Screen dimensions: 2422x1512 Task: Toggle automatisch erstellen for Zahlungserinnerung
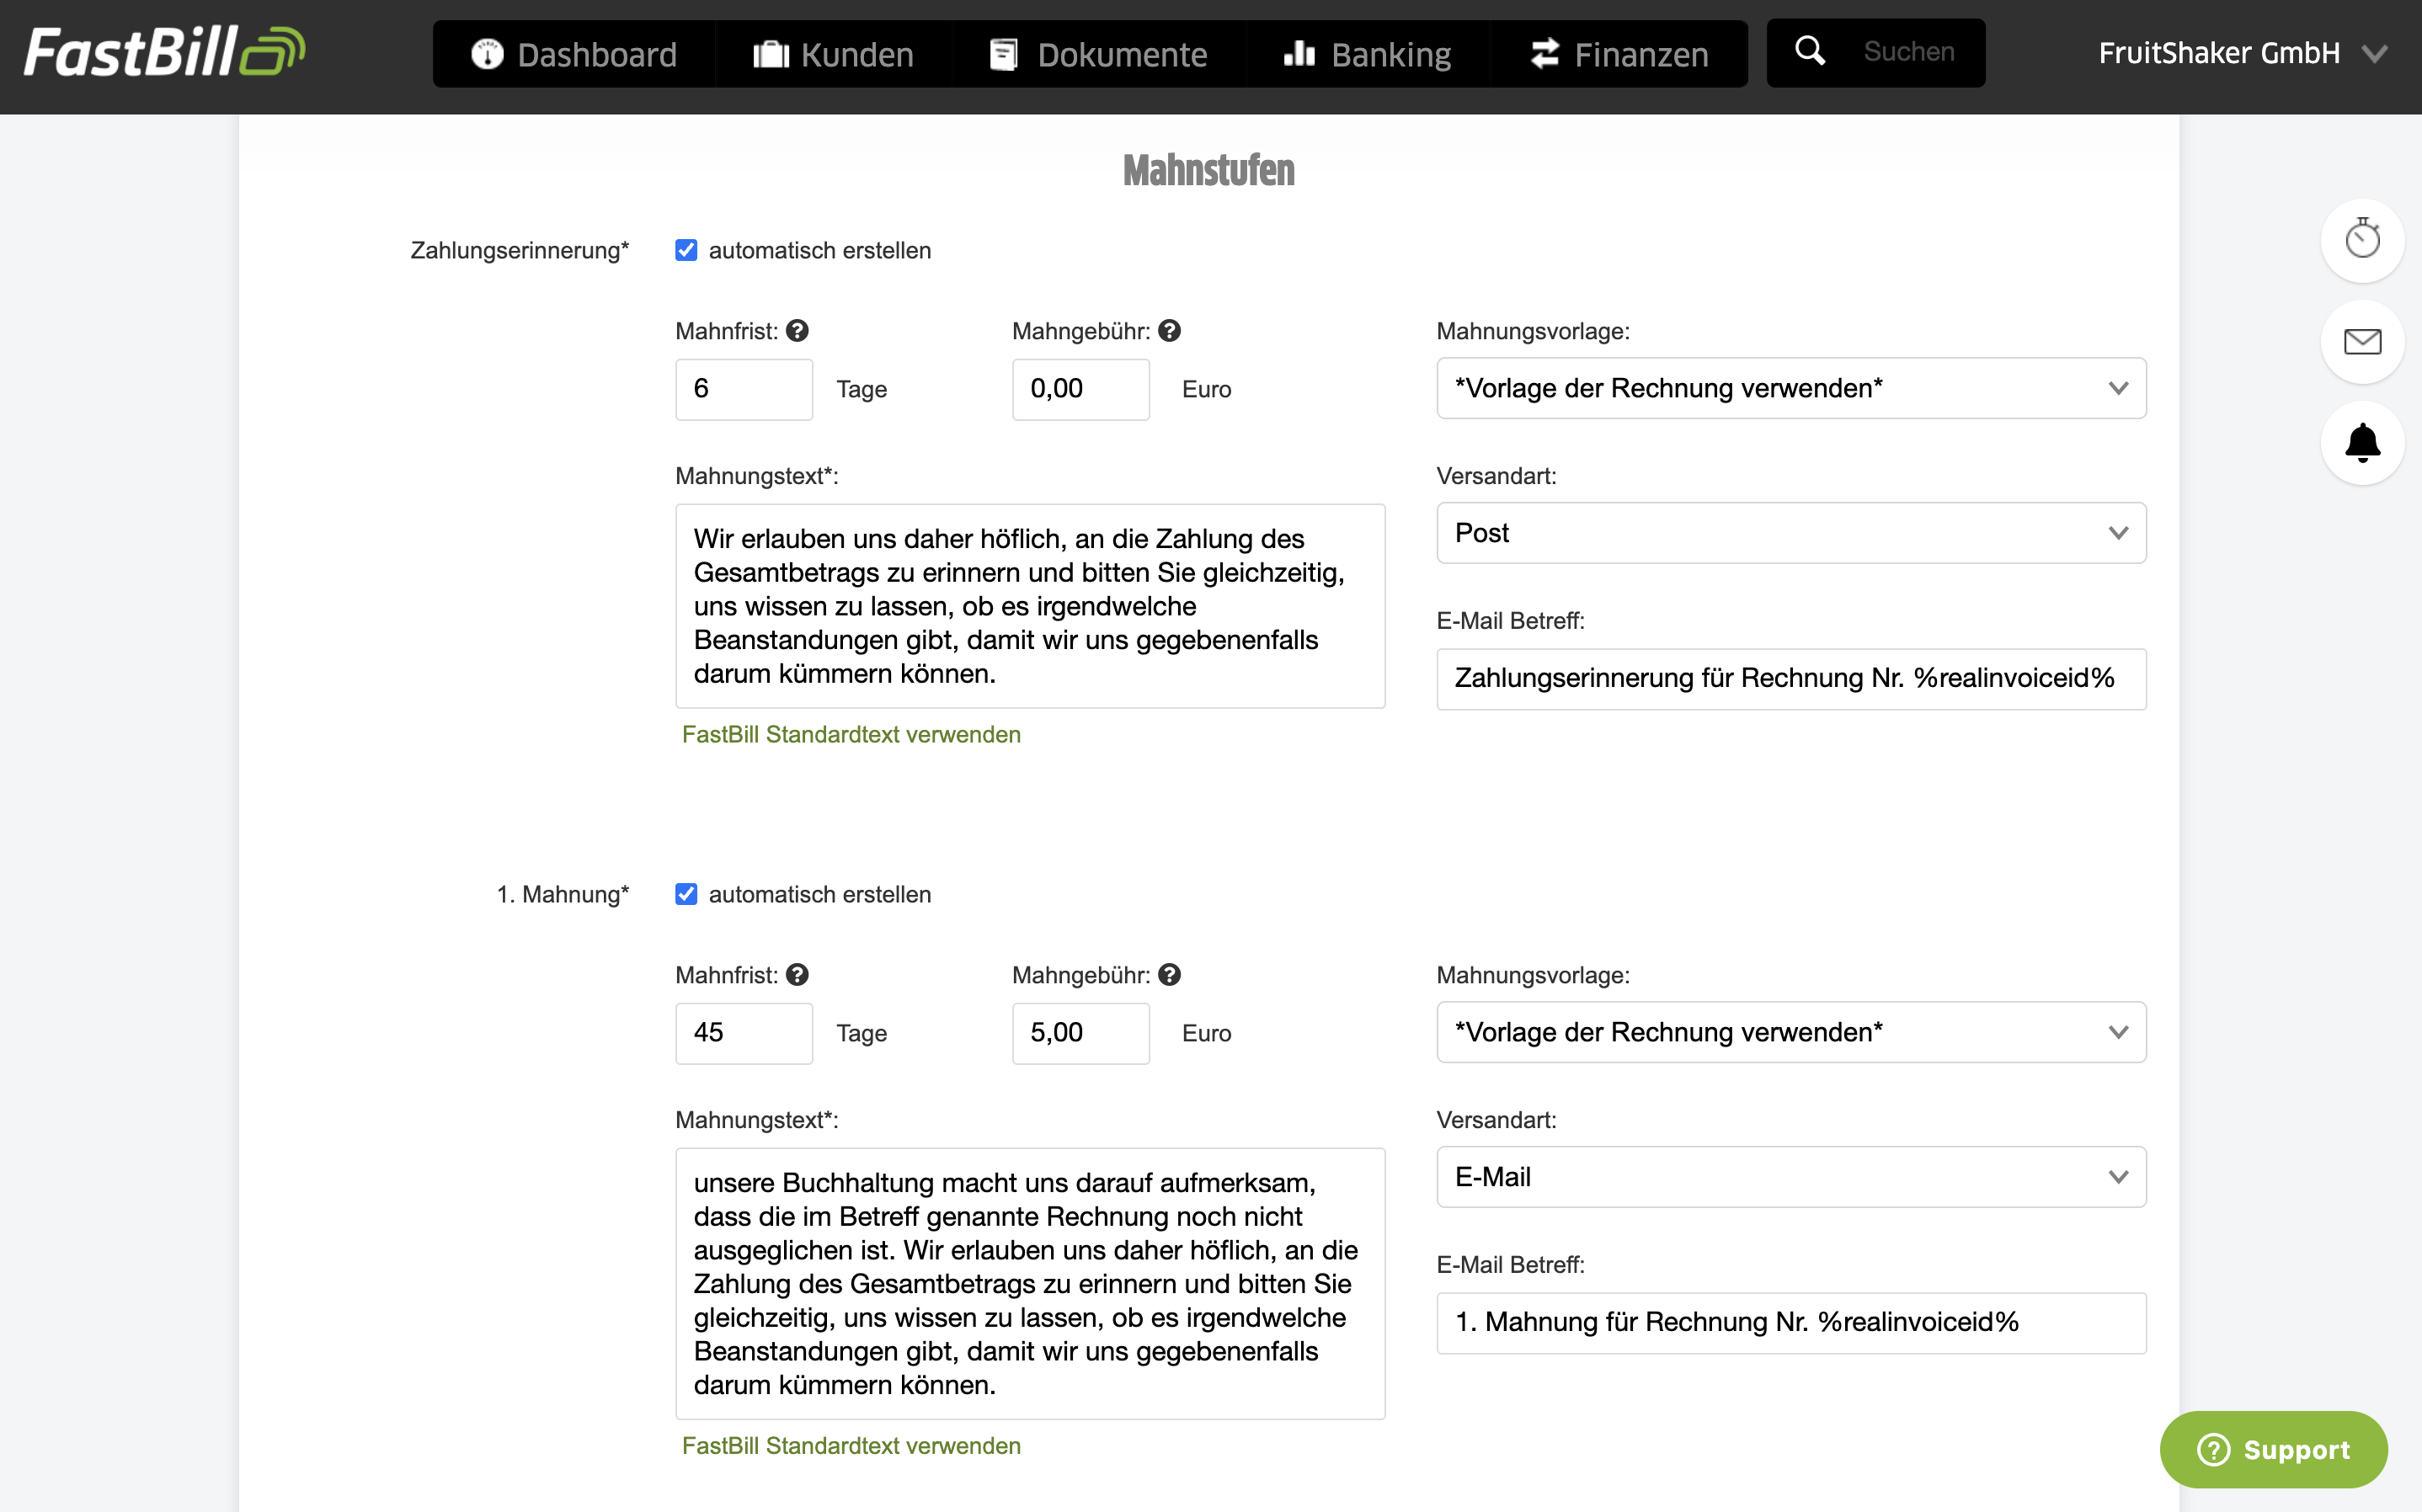tap(686, 250)
